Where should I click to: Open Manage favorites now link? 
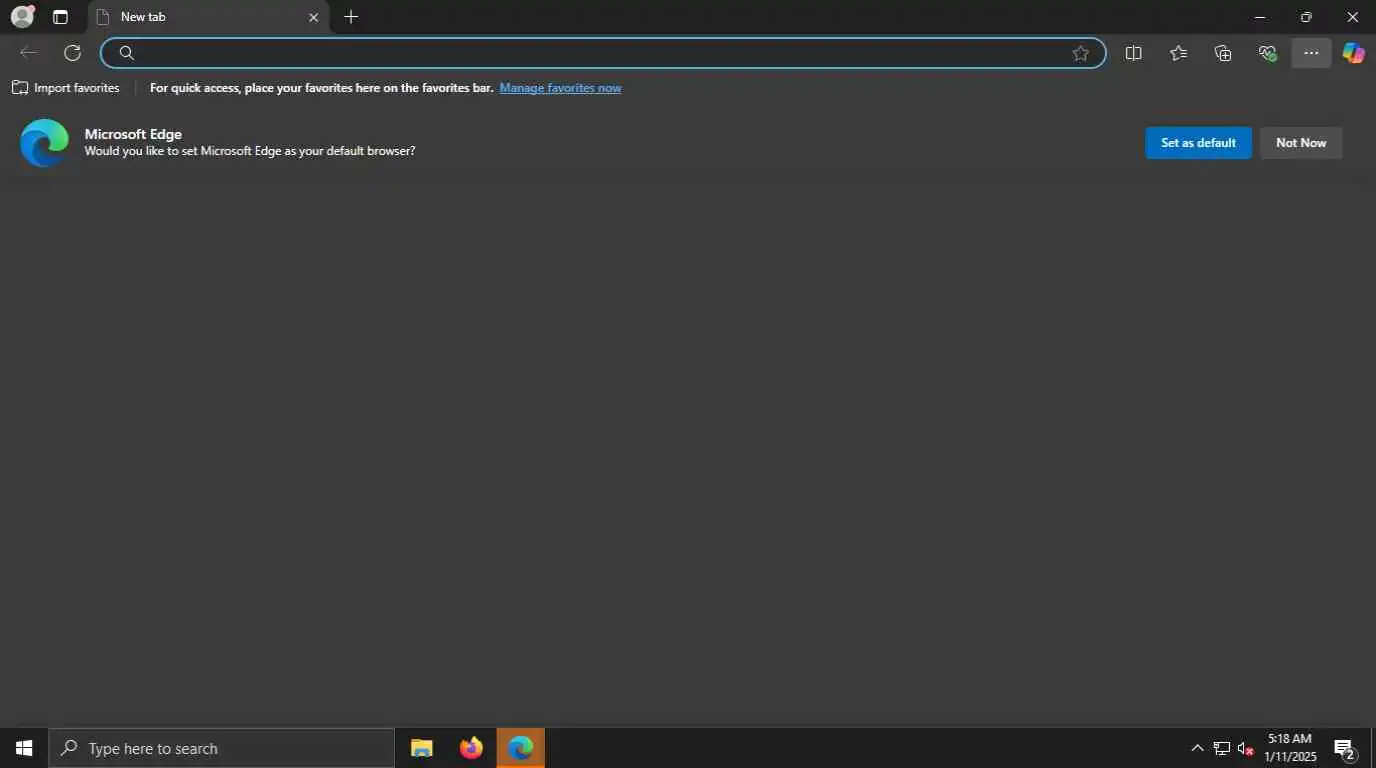(560, 88)
